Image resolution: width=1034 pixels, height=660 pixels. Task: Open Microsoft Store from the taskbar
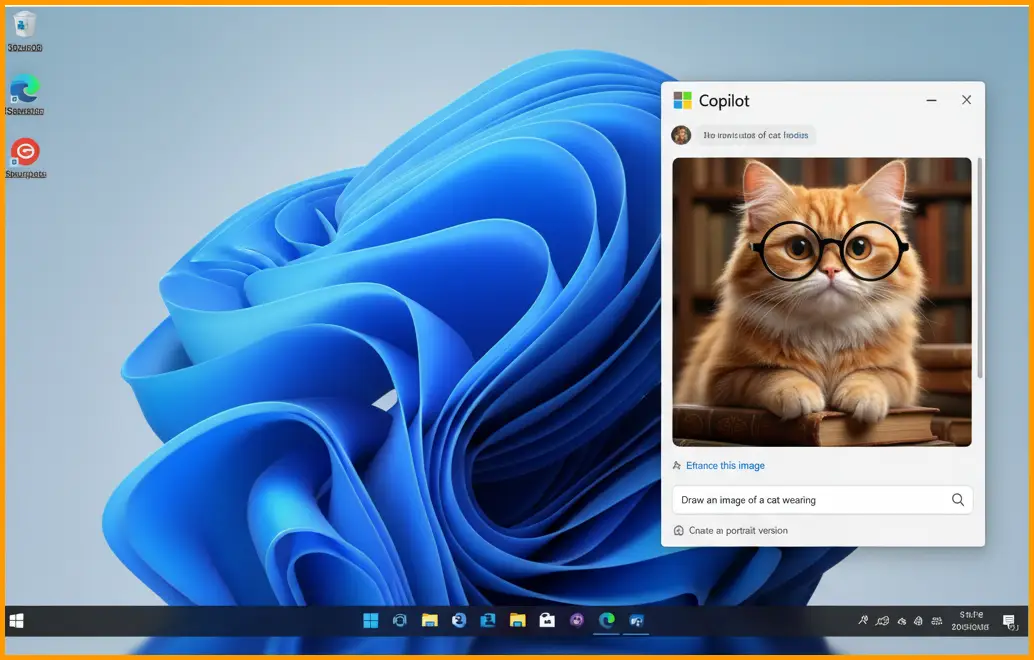pos(547,621)
